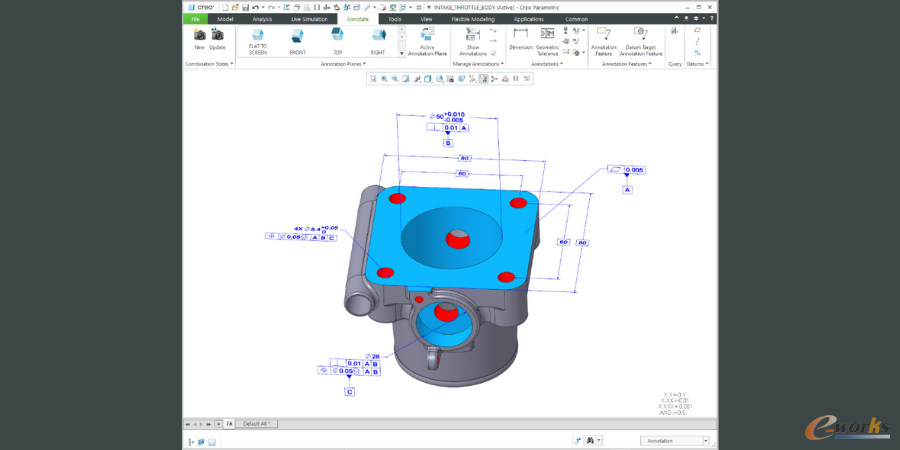Expand Annotation Features group menu

tap(627, 64)
